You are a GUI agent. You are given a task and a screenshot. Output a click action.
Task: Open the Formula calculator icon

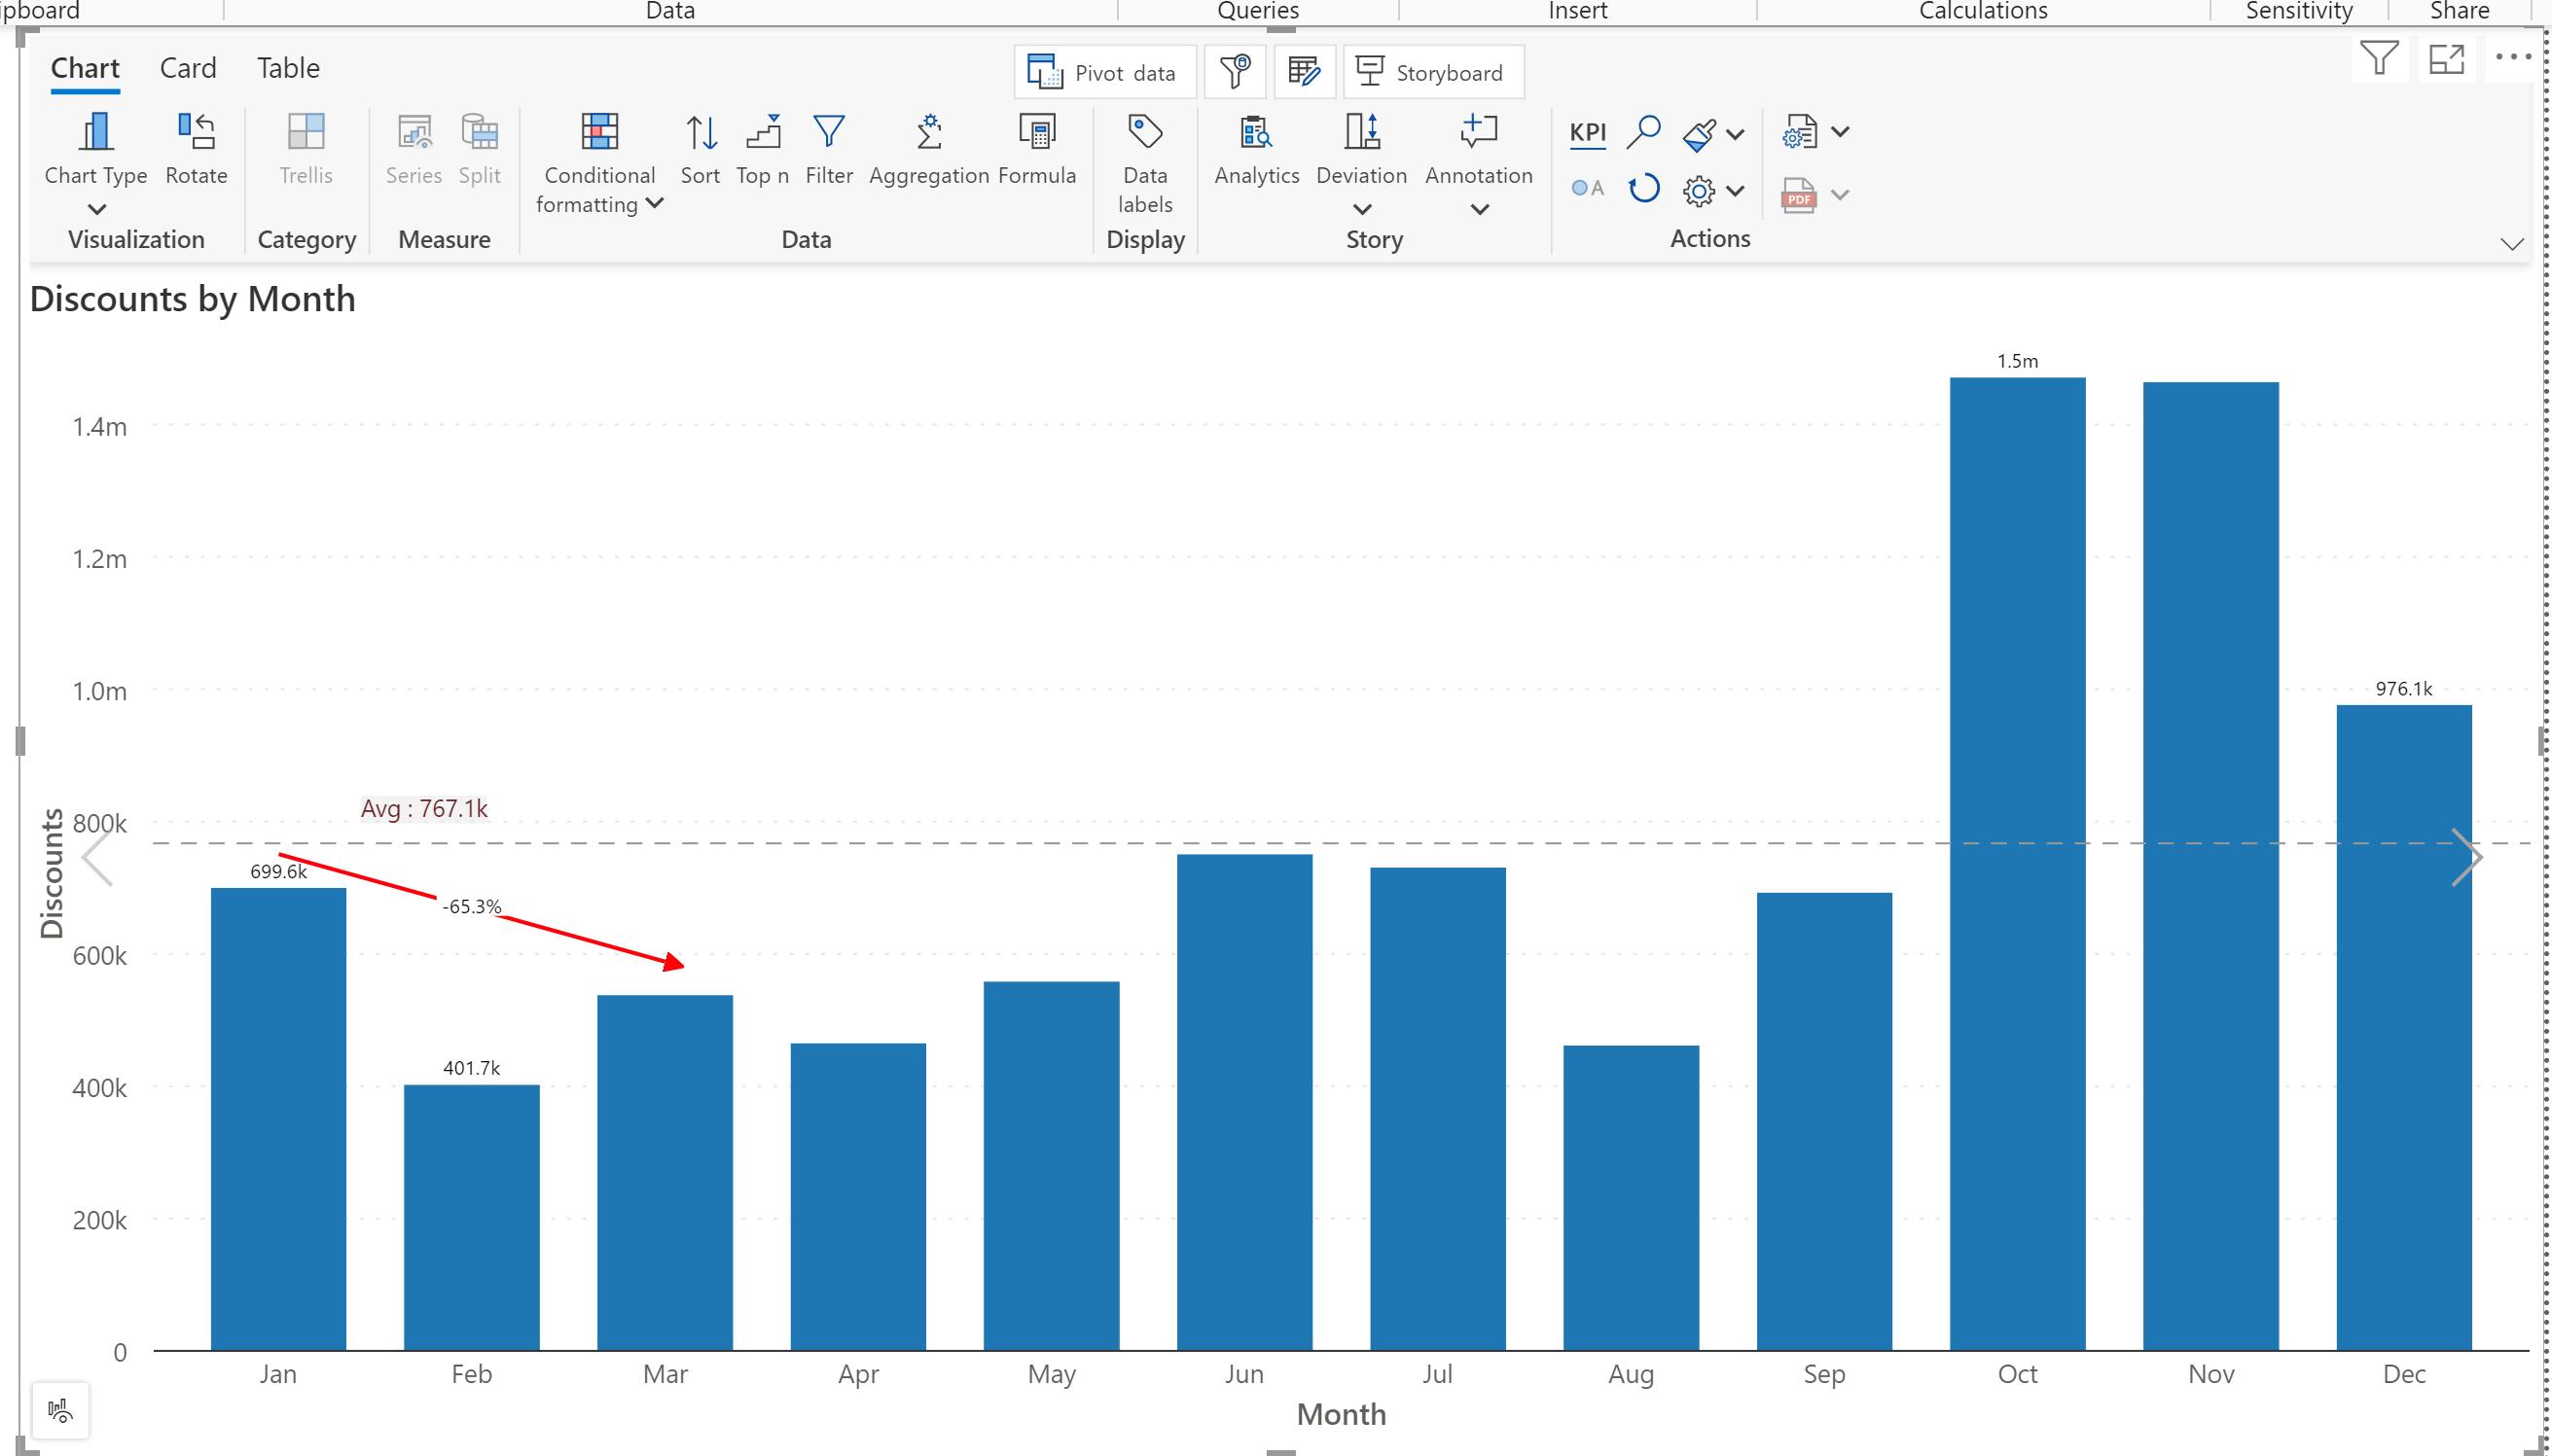[x=1037, y=133]
